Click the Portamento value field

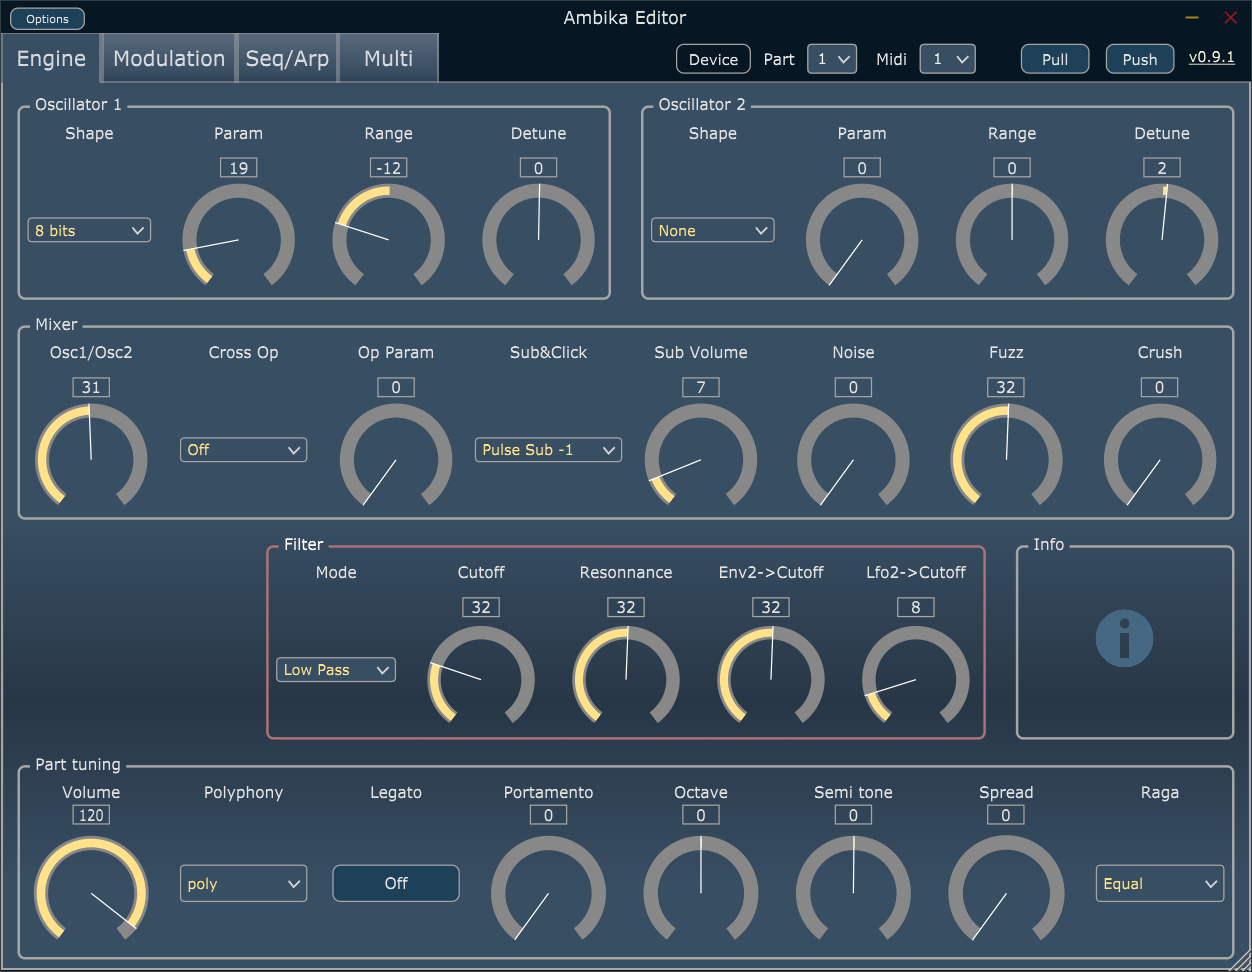click(x=548, y=815)
